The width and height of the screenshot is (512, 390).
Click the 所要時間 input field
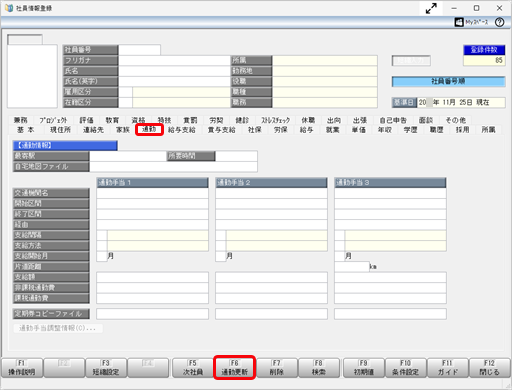tap(236, 156)
